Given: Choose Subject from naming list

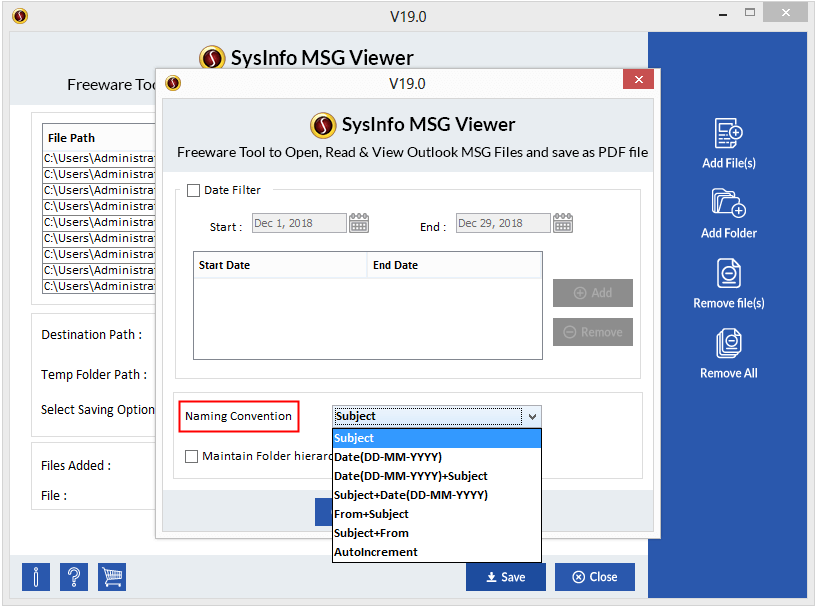Looking at the screenshot, I should point(437,438).
